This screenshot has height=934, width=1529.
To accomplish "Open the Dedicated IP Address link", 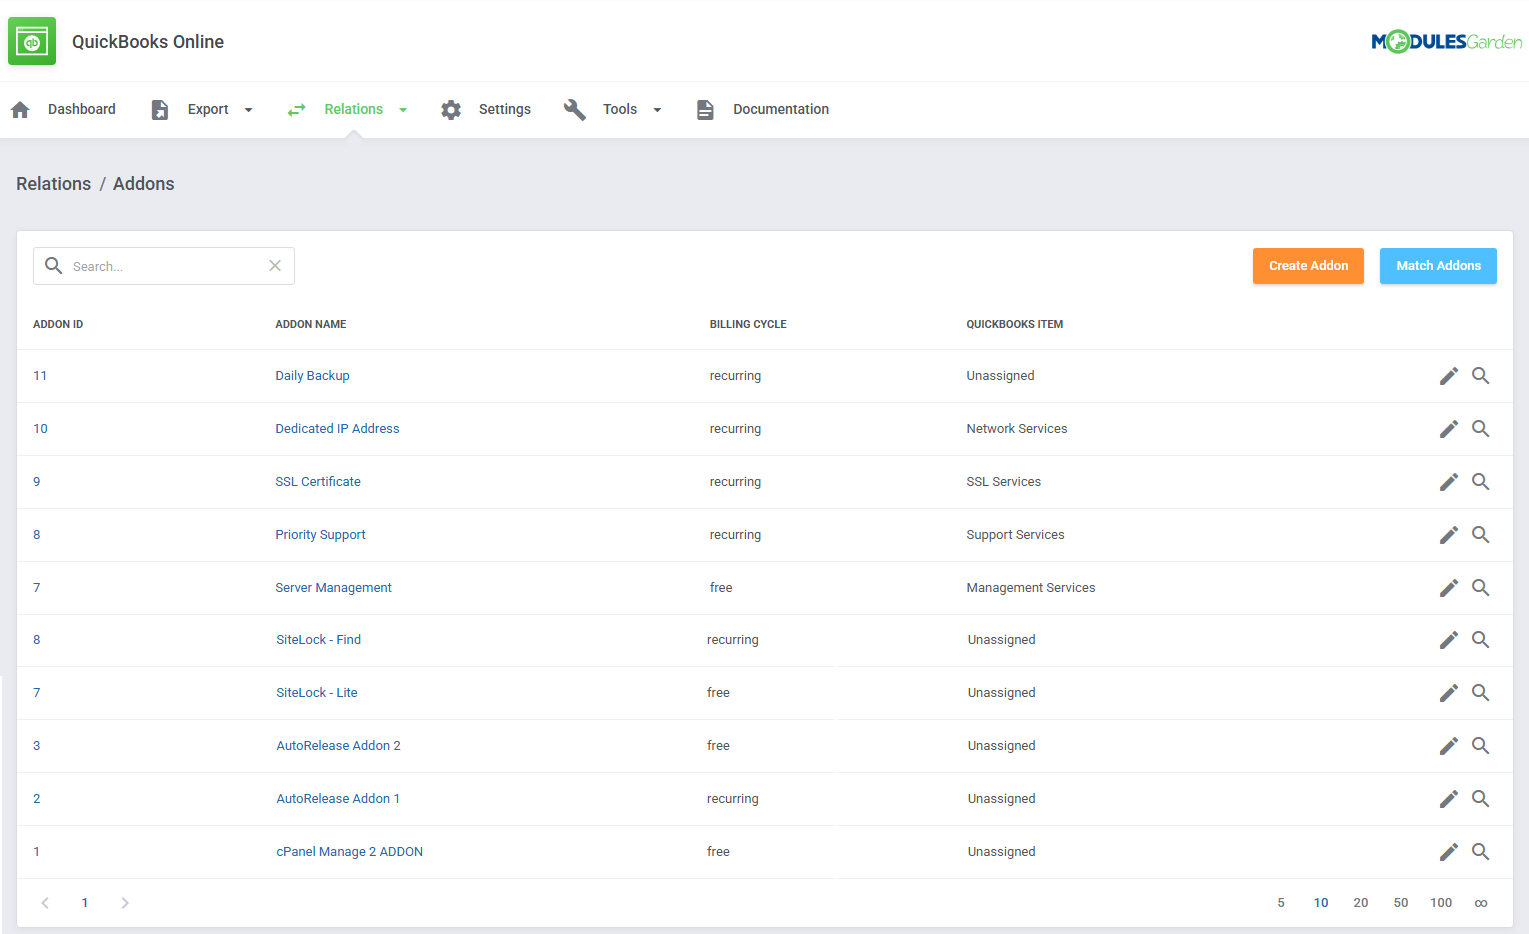I will tap(337, 429).
